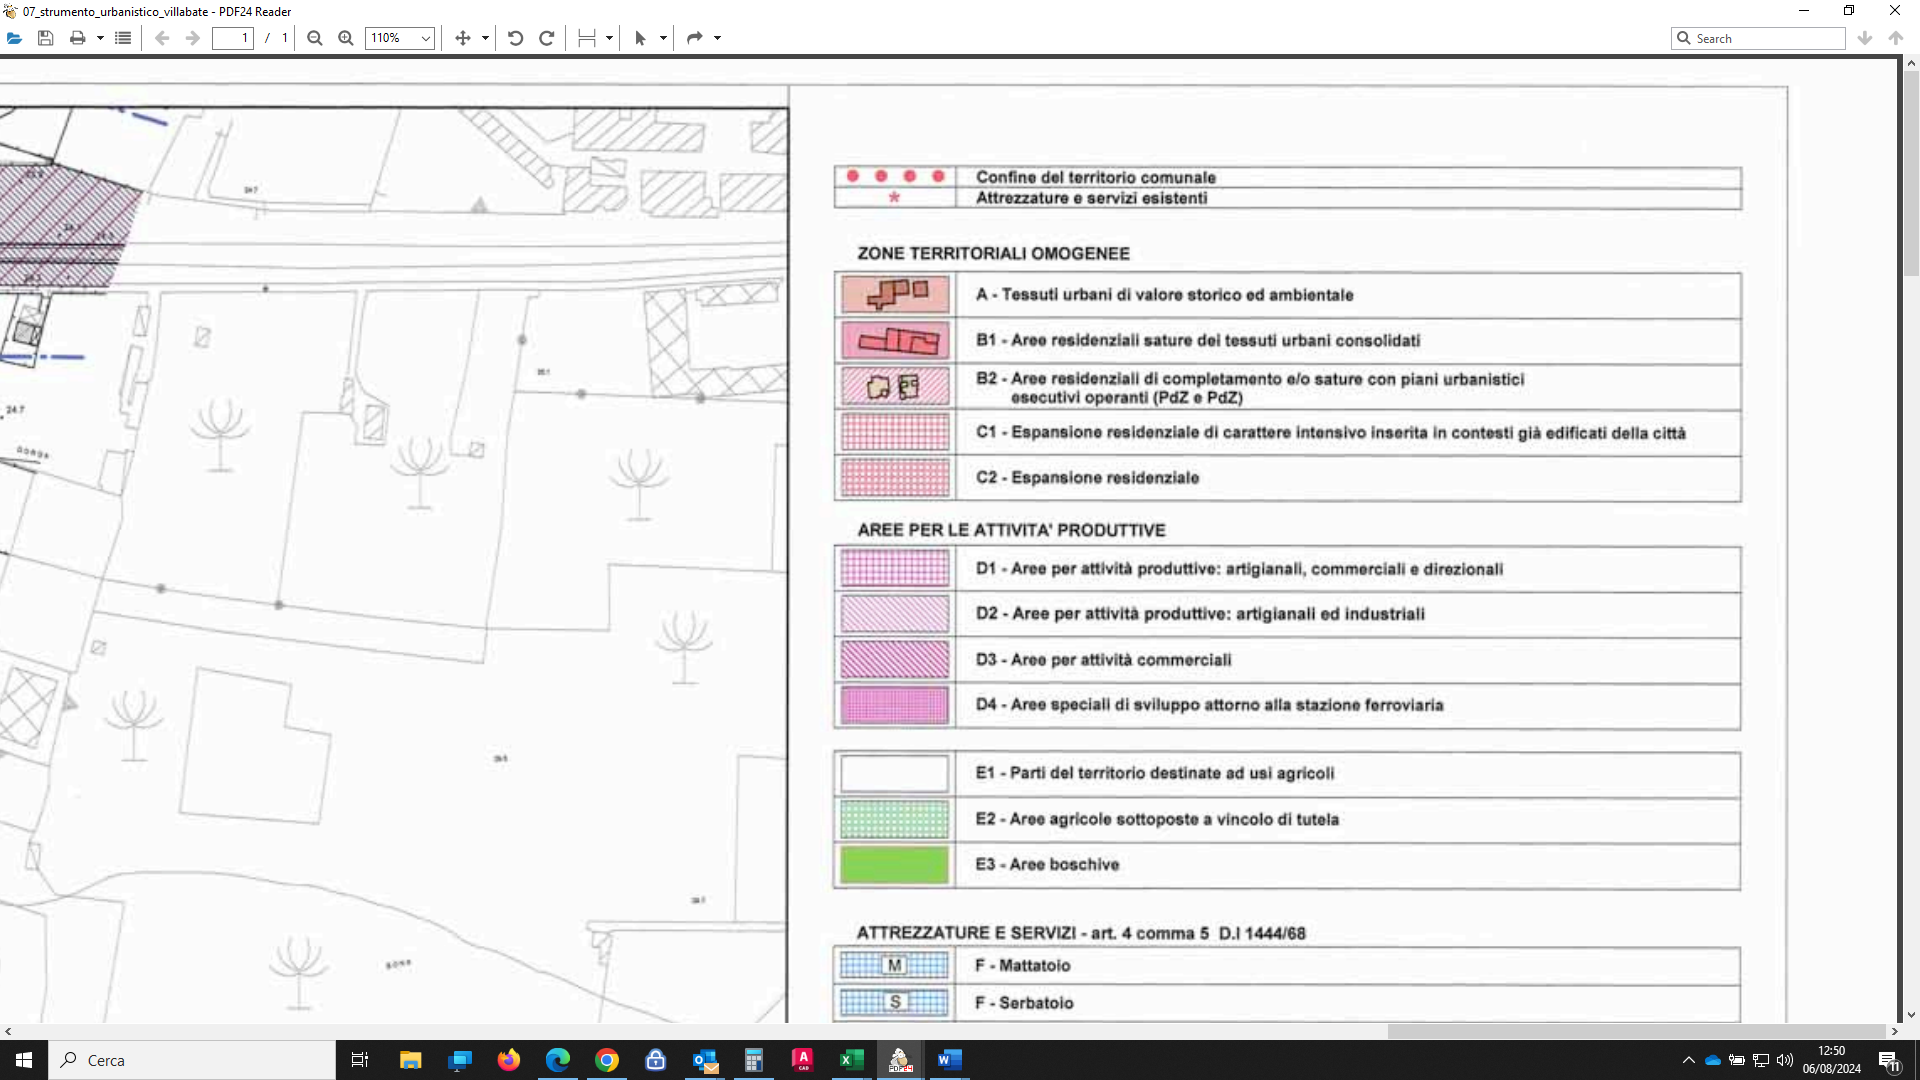The width and height of the screenshot is (1920, 1080).
Task: Click 'E1 - Parti del territorio' legend text
Action: (x=1155, y=773)
